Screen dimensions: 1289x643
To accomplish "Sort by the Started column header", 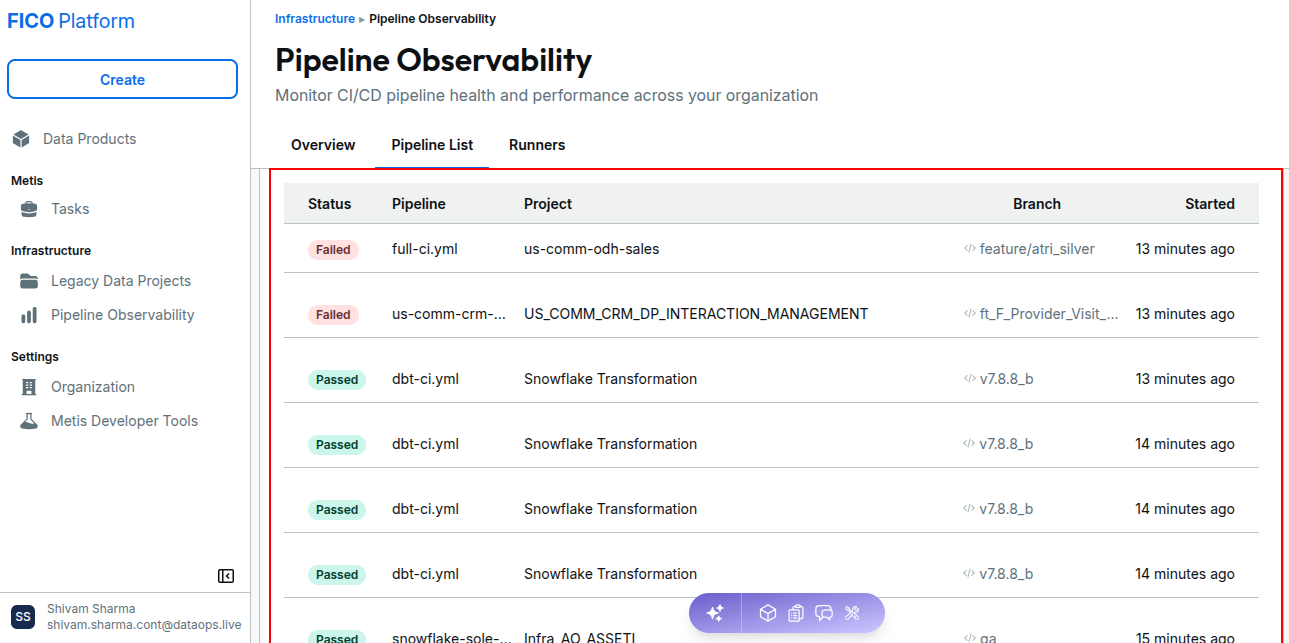I will pos(1210,204).
